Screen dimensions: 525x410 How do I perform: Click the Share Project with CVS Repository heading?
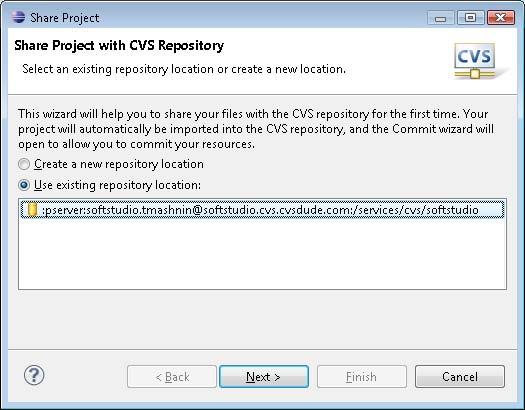point(119,46)
